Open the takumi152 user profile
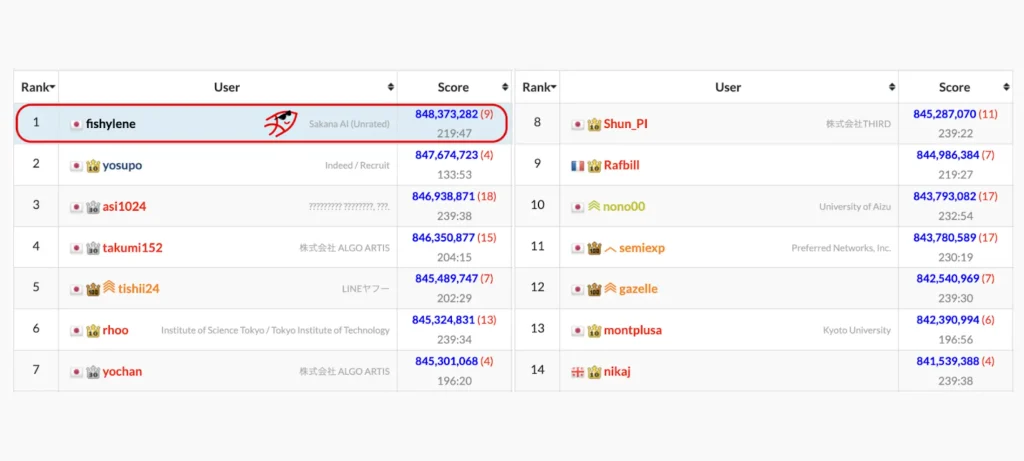 (x=132, y=247)
